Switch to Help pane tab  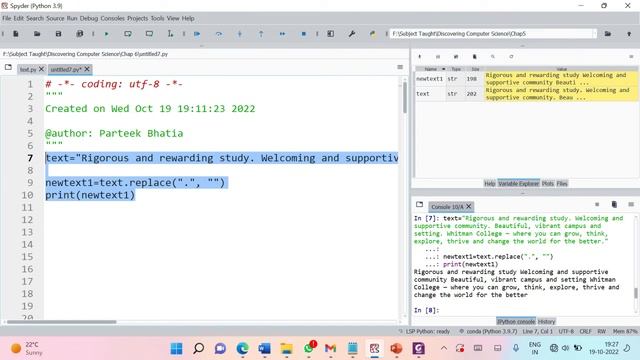pyautogui.click(x=489, y=184)
